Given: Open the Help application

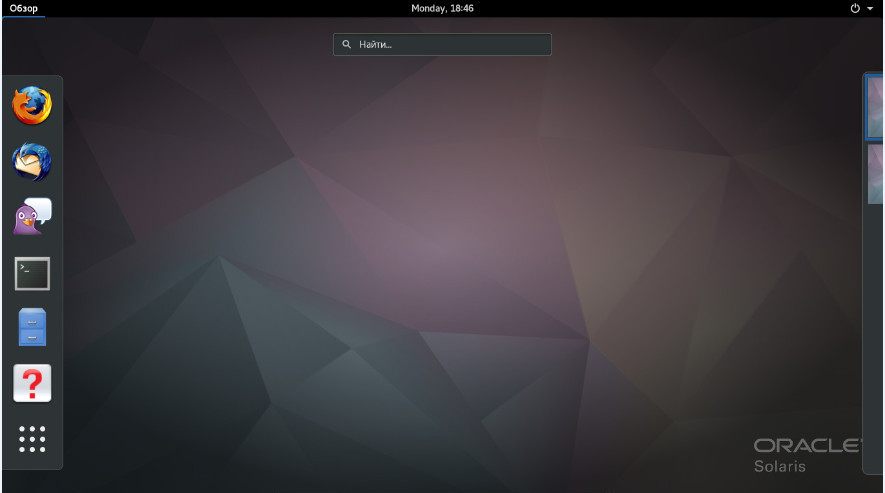Looking at the screenshot, I should [x=32, y=383].
